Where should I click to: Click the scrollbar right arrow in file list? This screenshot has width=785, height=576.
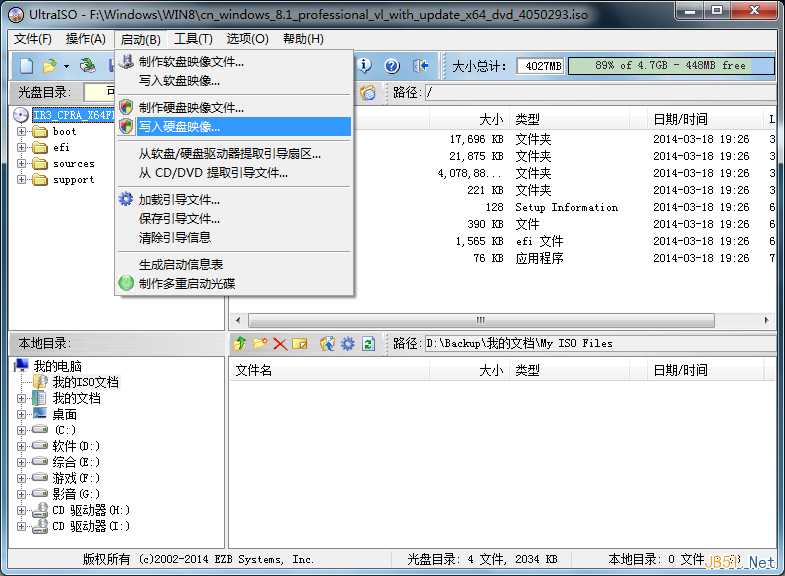point(766,320)
